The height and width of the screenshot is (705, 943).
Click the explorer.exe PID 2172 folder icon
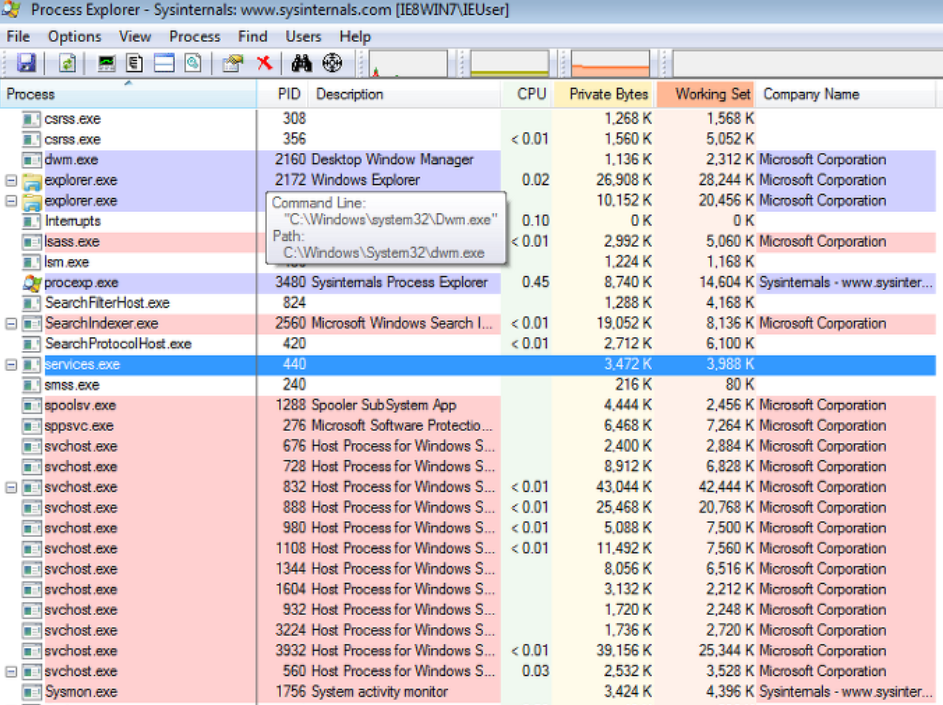tap(32, 180)
